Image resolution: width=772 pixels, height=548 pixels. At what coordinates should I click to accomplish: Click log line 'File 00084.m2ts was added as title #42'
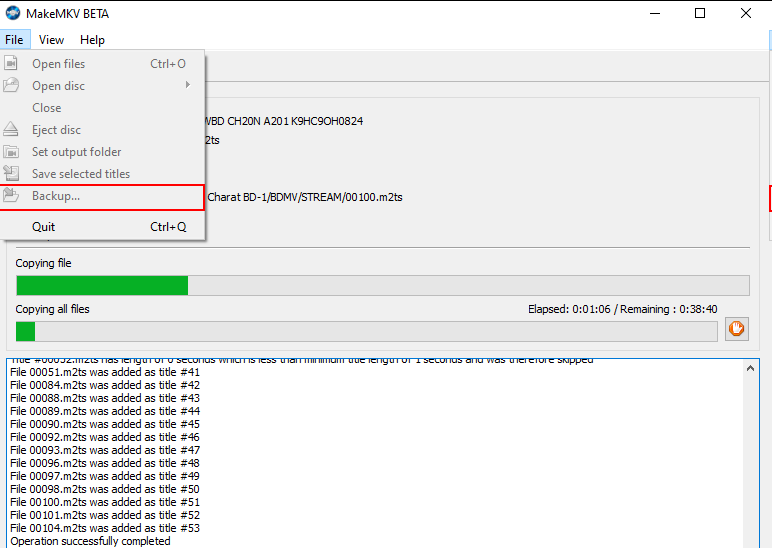[105, 385]
